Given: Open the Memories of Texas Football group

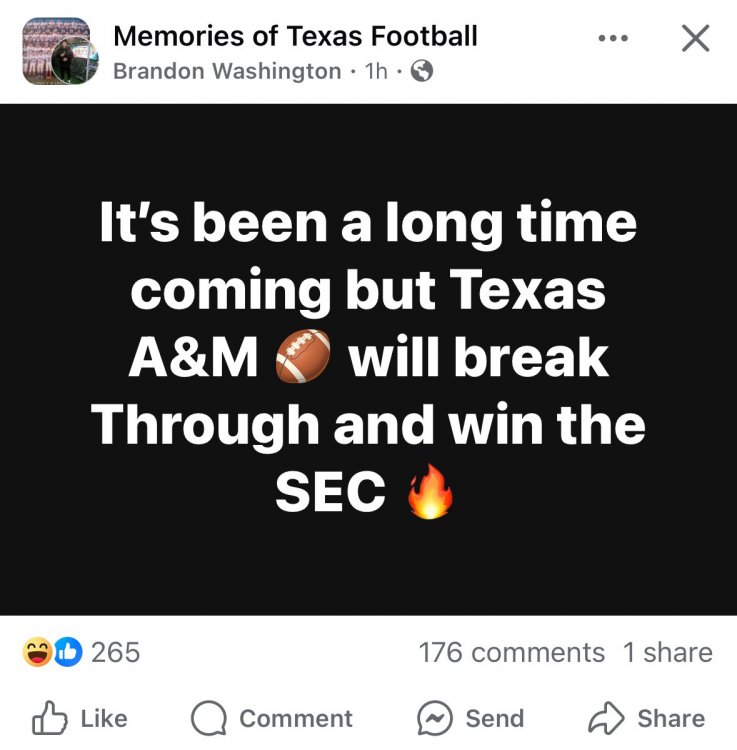Looking at the screenshot, I should (295, 36).
